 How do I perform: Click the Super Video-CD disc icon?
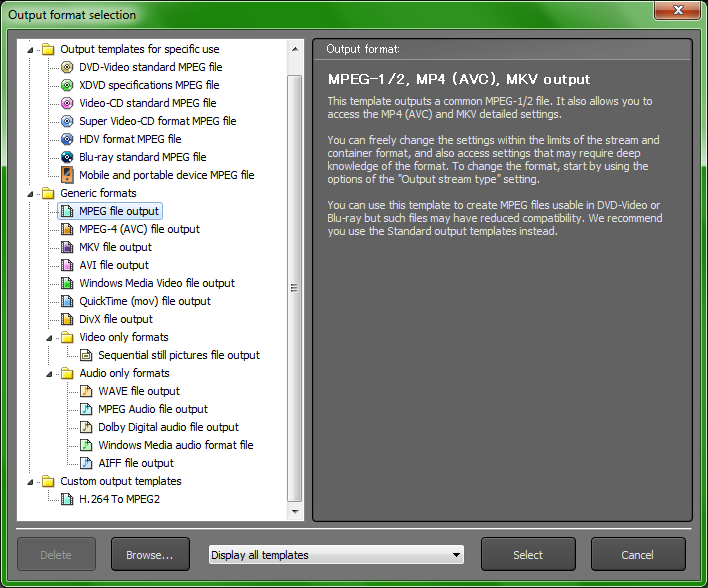point(67,121)
